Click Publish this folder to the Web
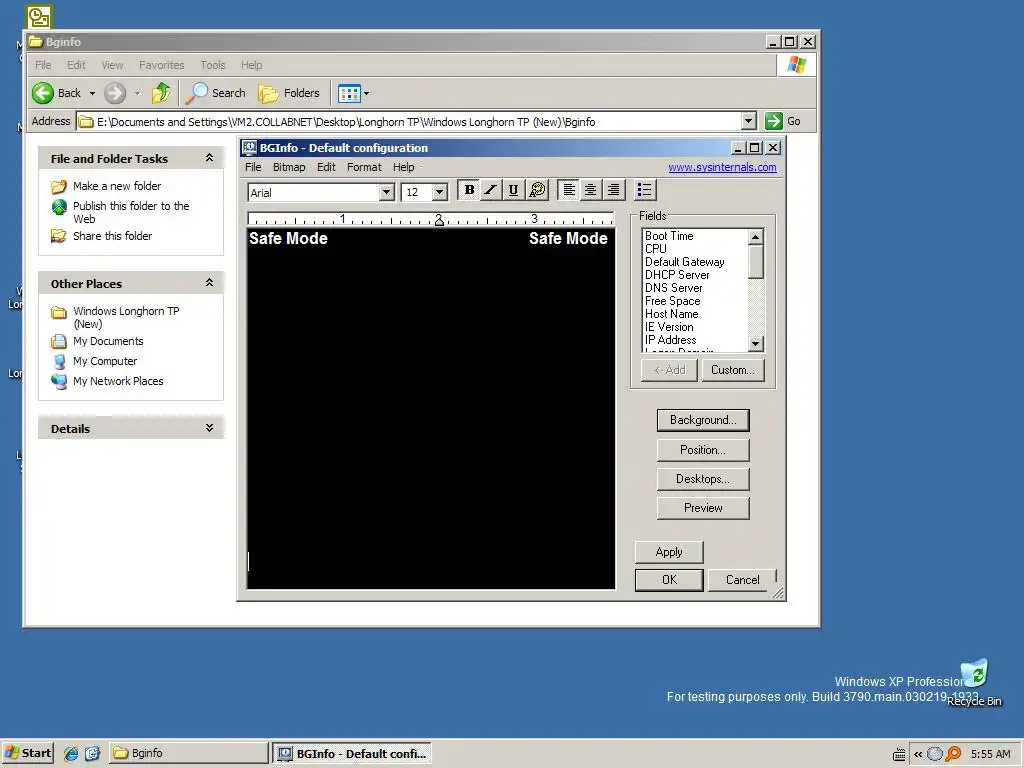This screenshot has height=768, width=1024. click(131, 212)
